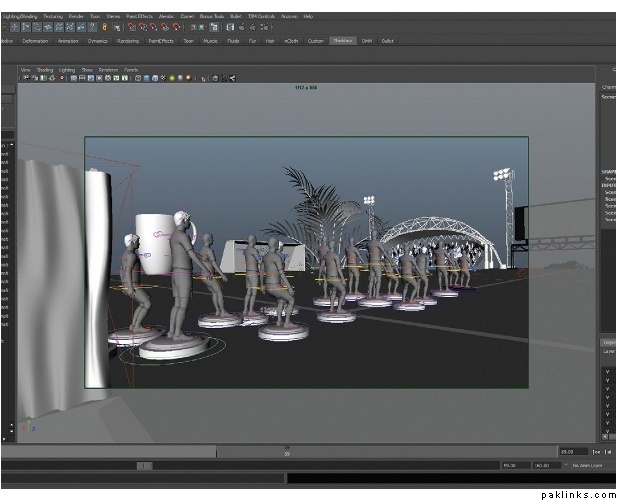
Task: Toggle the top layer's V visibility box
Action: click(607, 372)
